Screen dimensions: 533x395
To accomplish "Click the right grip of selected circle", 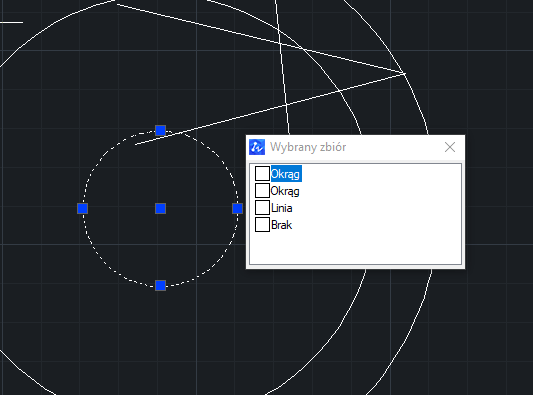I will (x=238, y=208).
